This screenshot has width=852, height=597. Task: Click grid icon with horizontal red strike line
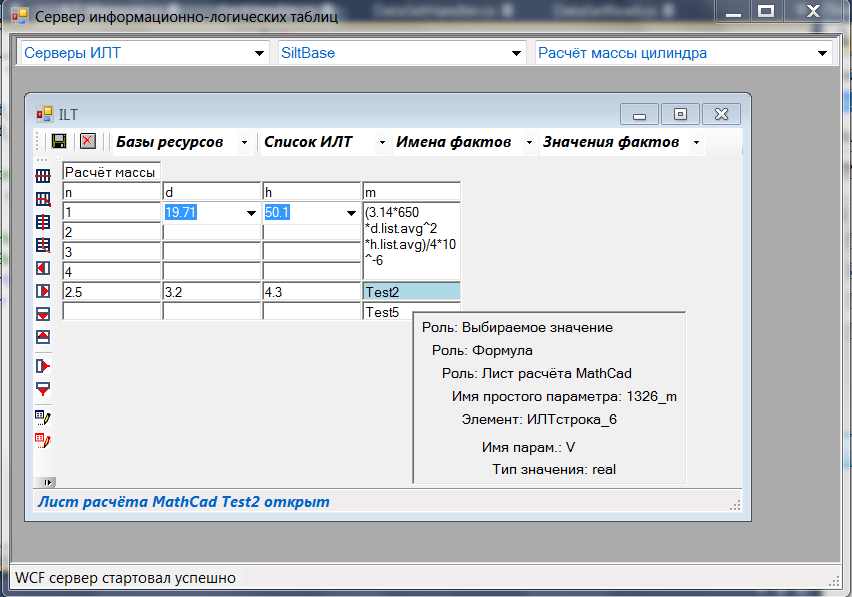[x=43, y=176]
